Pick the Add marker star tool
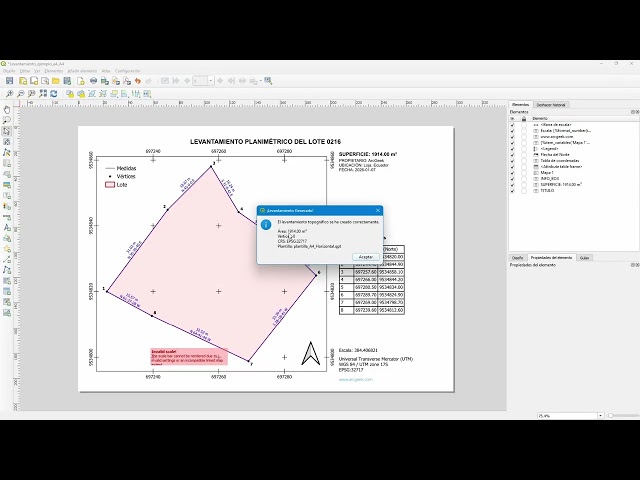The image size is (640, 480). 7,249
